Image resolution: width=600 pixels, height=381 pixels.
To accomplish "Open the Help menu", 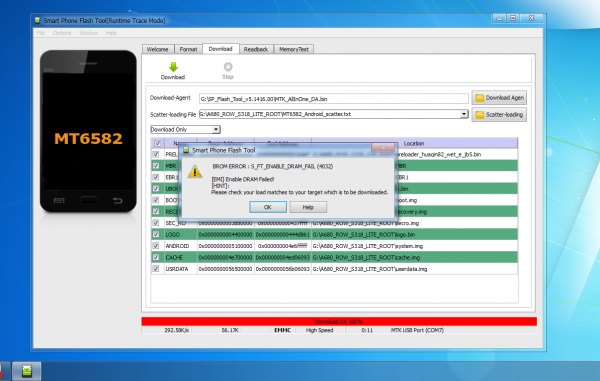I will click(x=111, y=33).
